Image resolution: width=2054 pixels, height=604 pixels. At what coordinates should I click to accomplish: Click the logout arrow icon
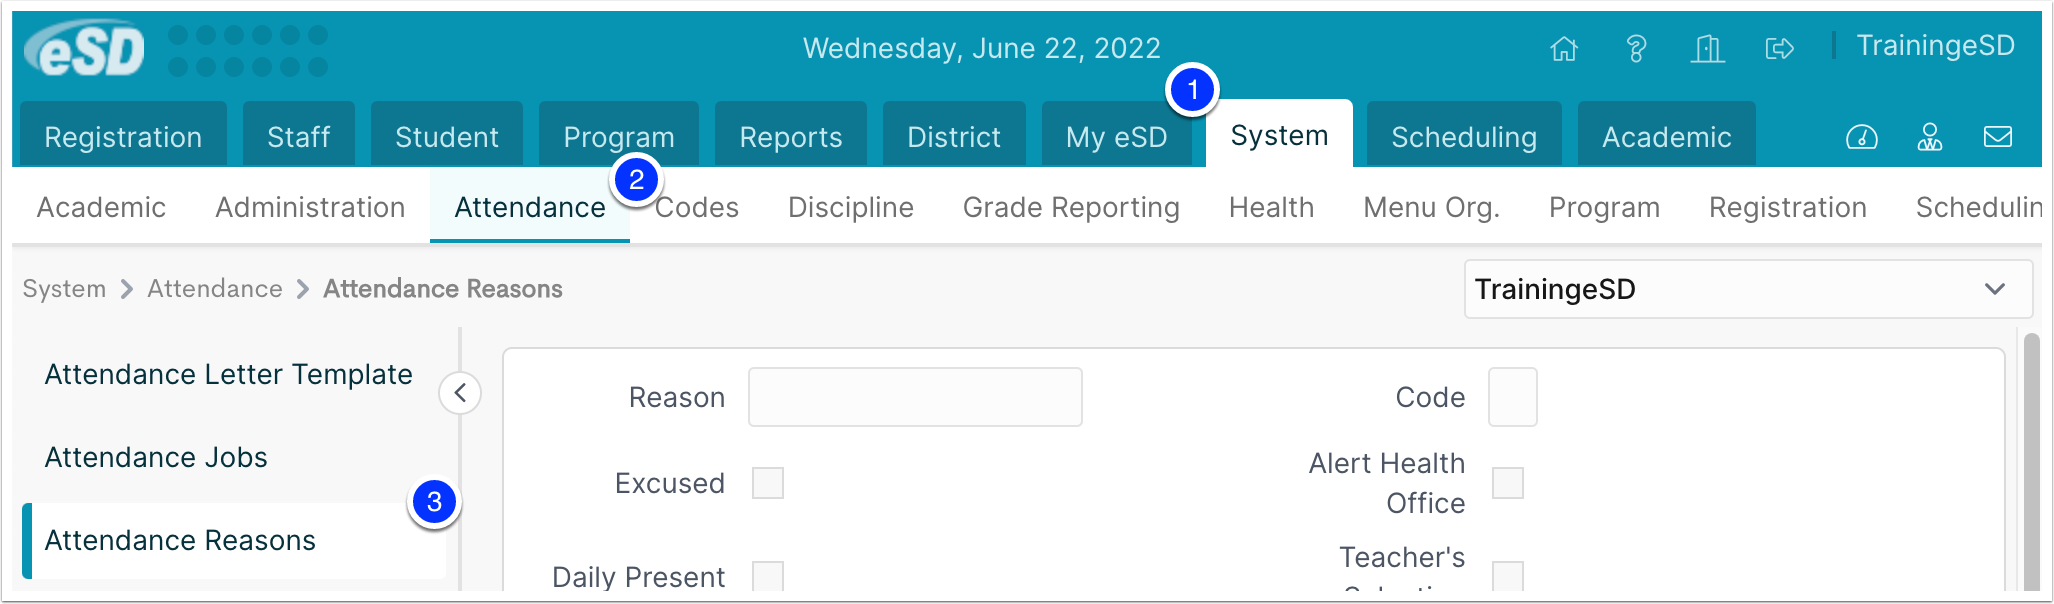(1780, 48)
